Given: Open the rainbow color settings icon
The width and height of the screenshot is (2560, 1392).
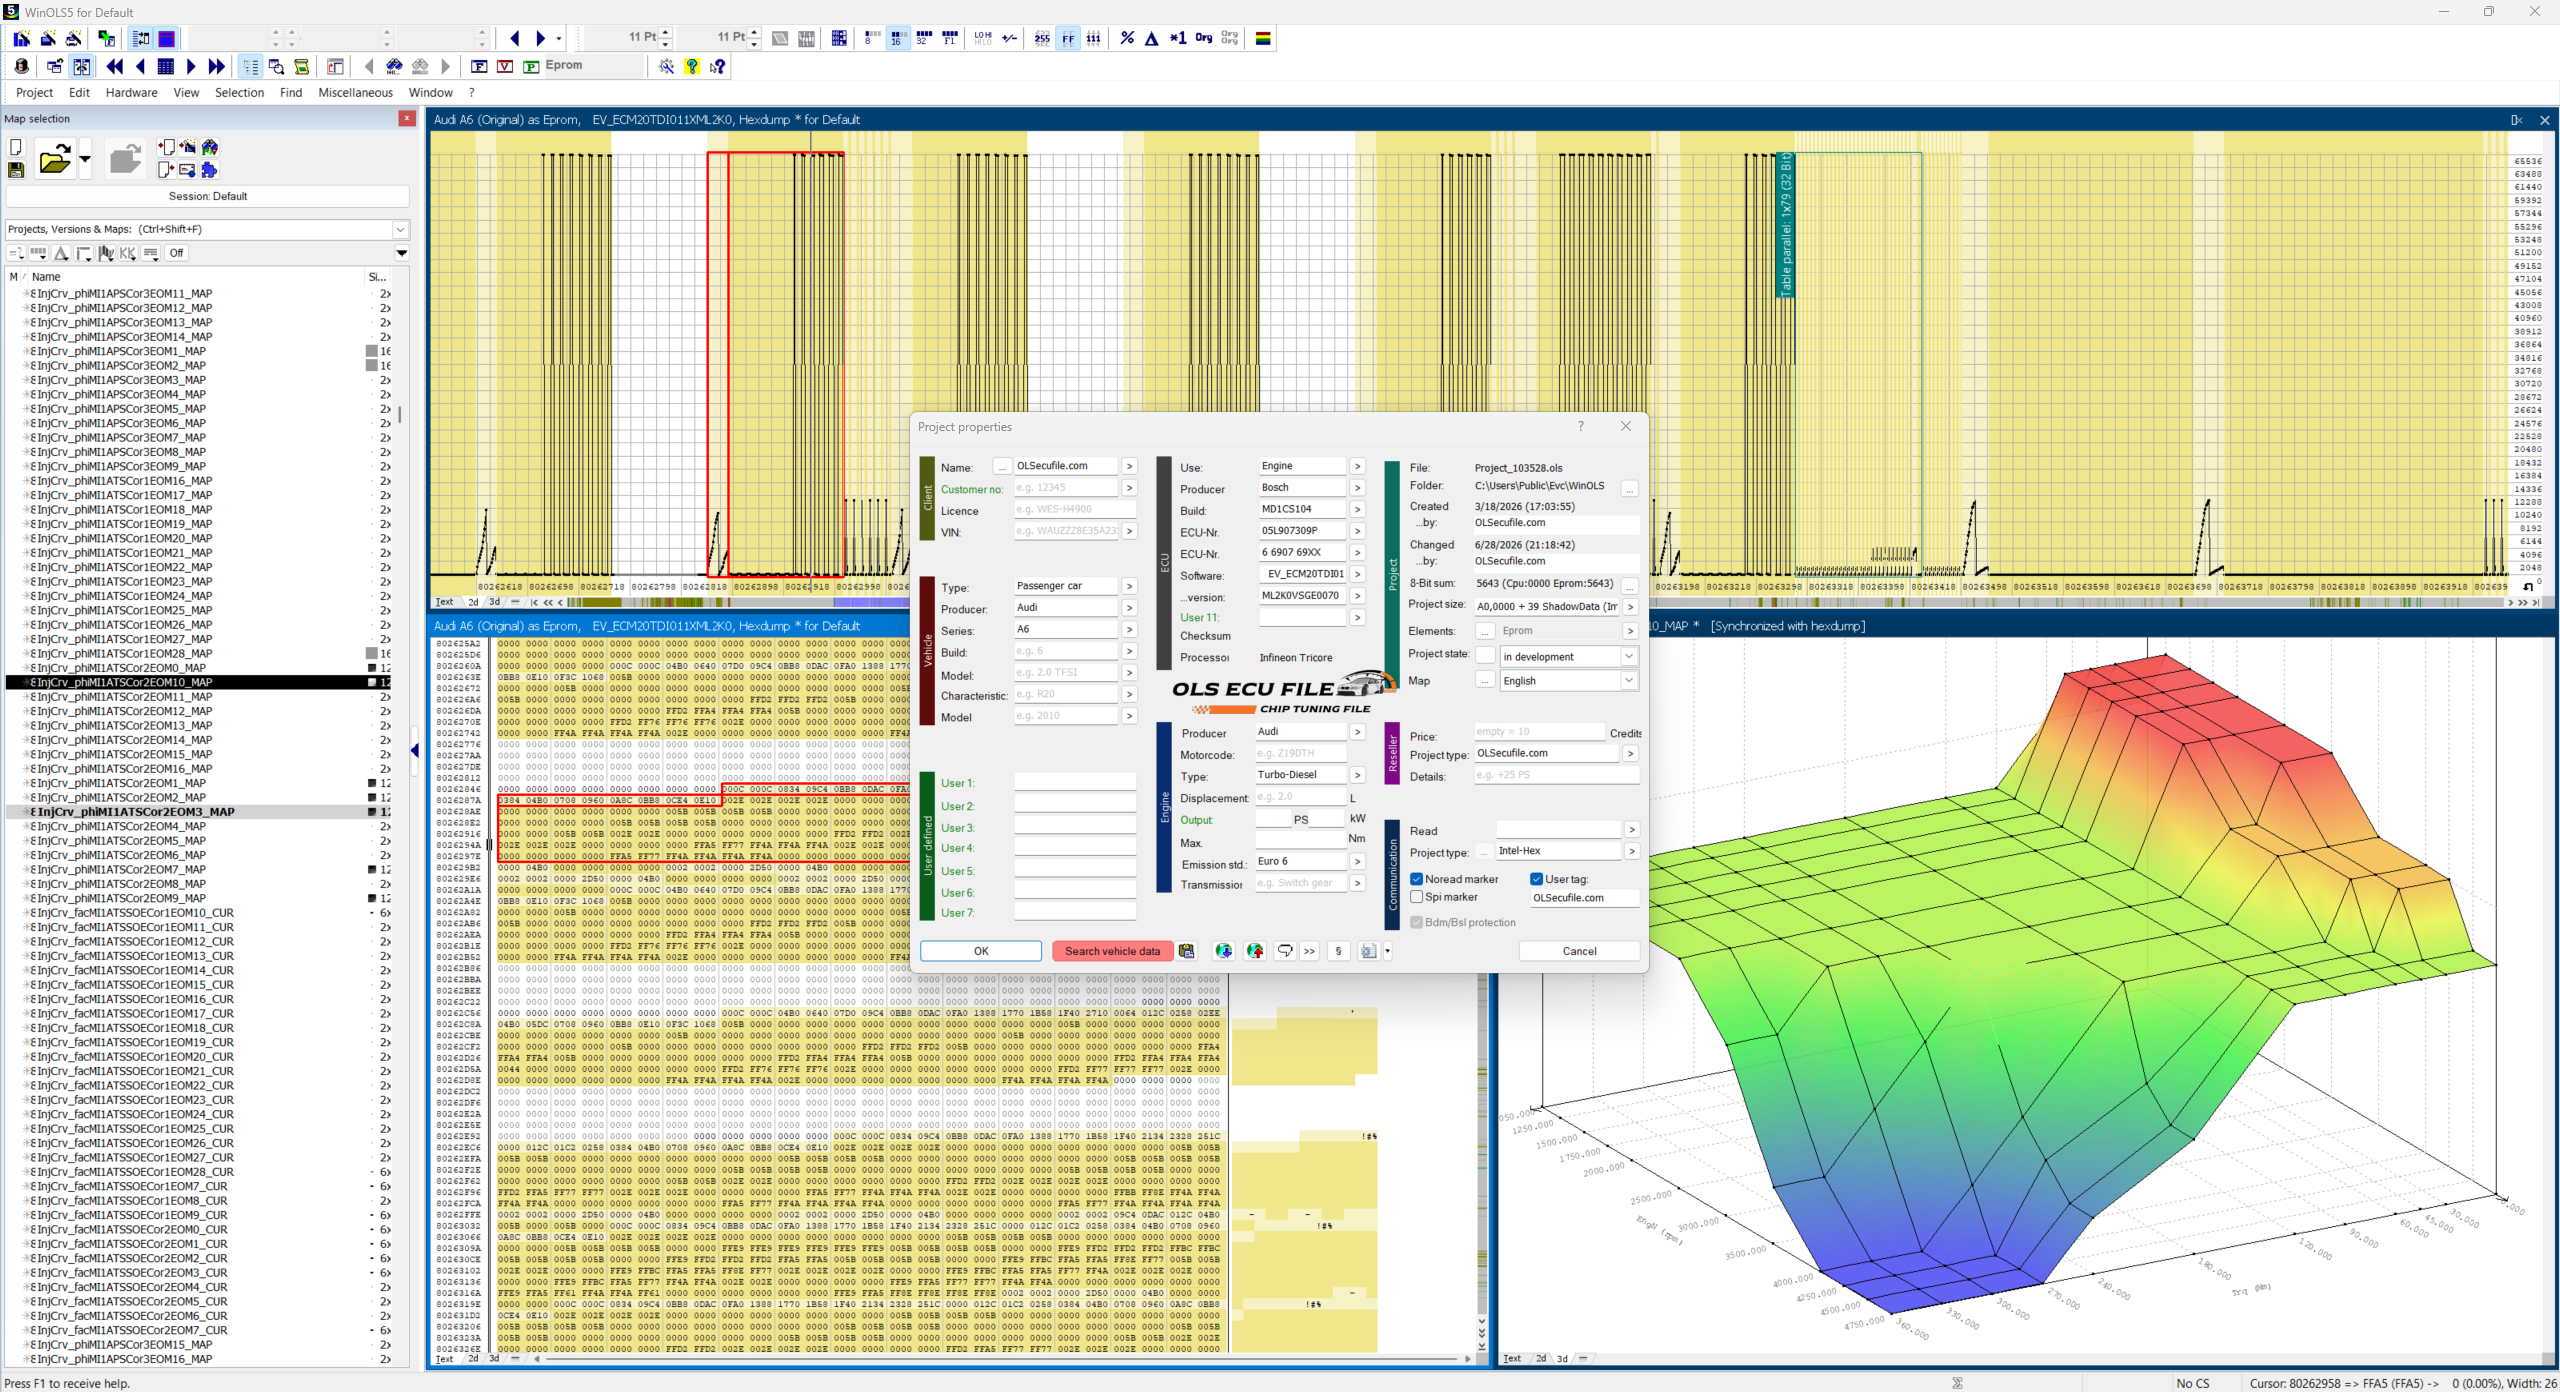Looking at the screenshot, I should click(x=1263, y=38).
